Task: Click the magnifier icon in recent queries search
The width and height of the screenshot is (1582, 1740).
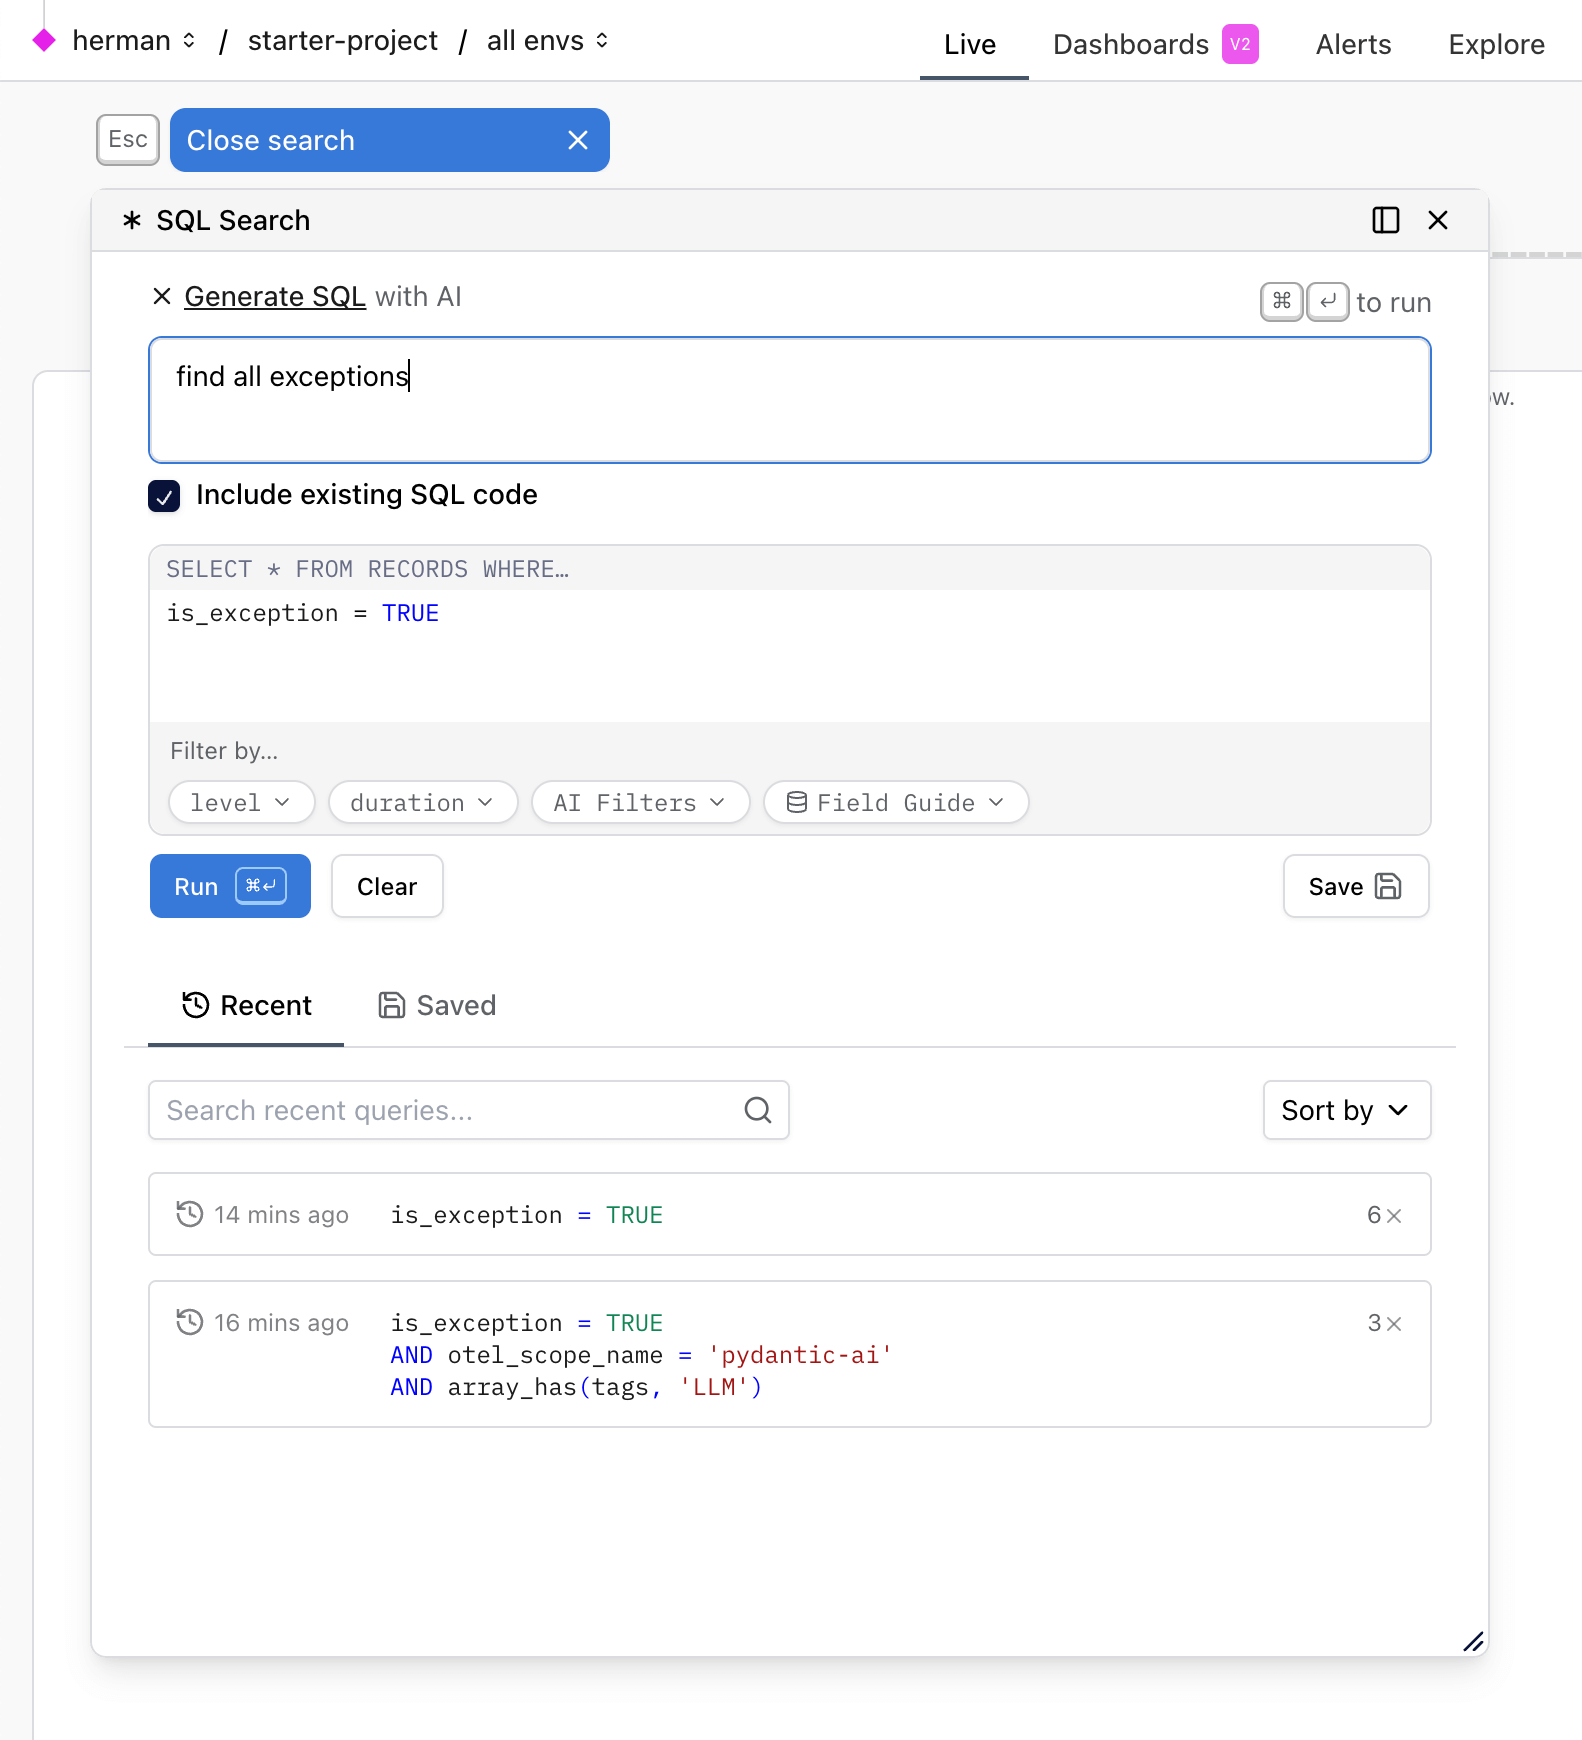Action: [x=757, y=1110]
